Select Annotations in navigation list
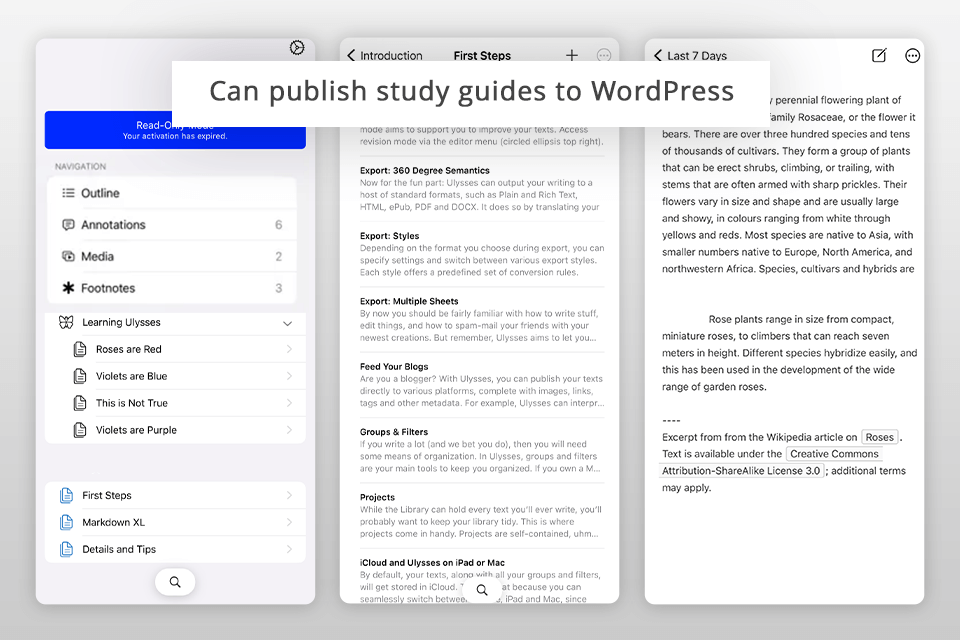 [172, 225]
